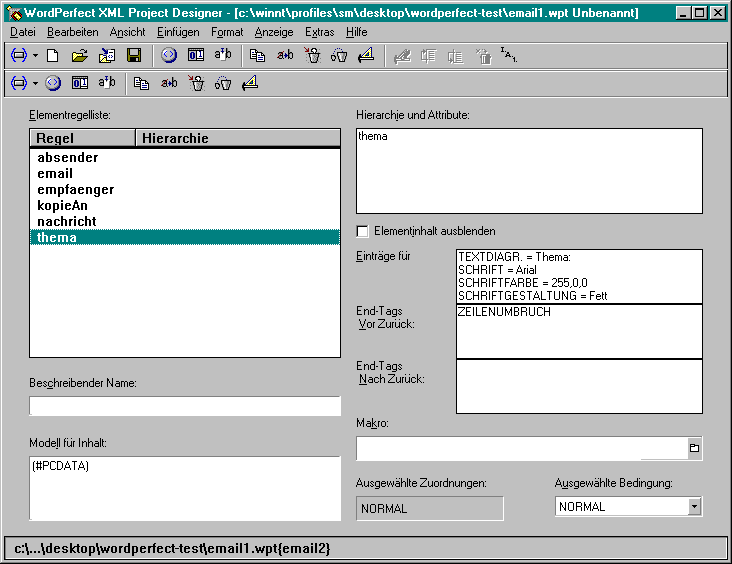Viewport: 732px width, 564px height.
Task: Click the blue parentheses icon in second toolbar
Action: (x=19, y=83)
